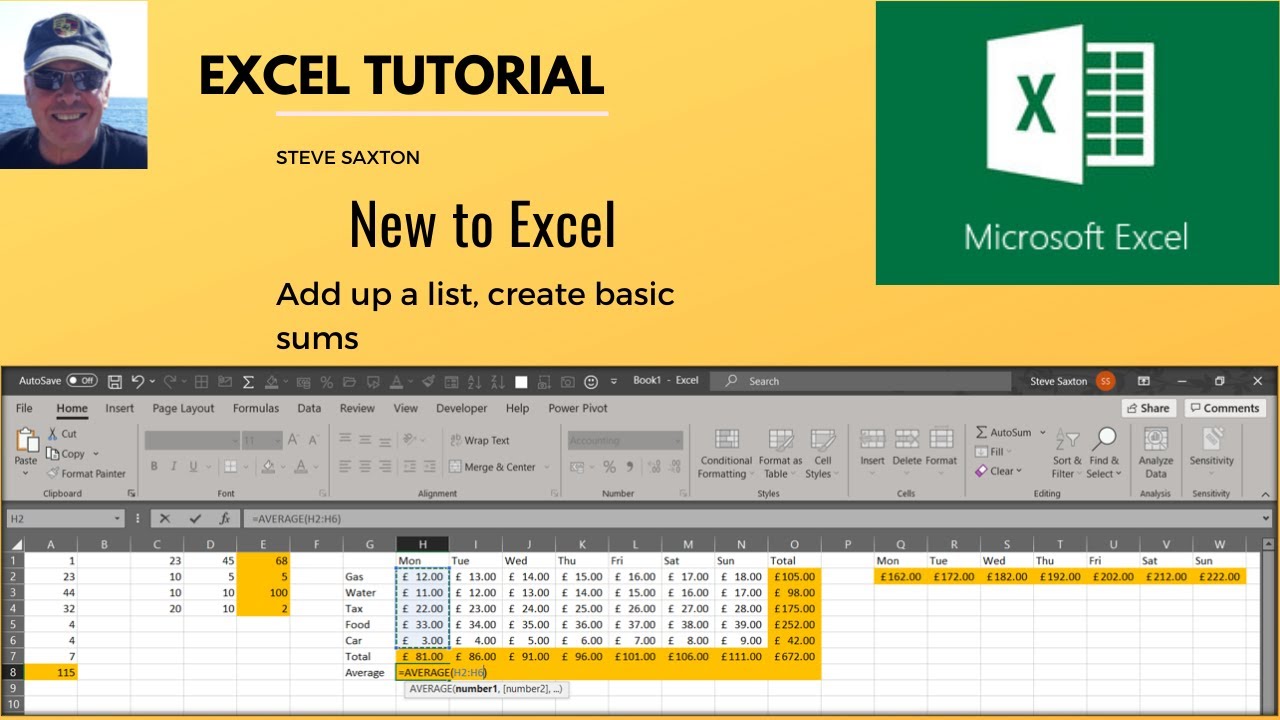The width and height of the screenshot is (1280, 720).
Task: Click Sort A to Z icon
Action: (474, 382)
